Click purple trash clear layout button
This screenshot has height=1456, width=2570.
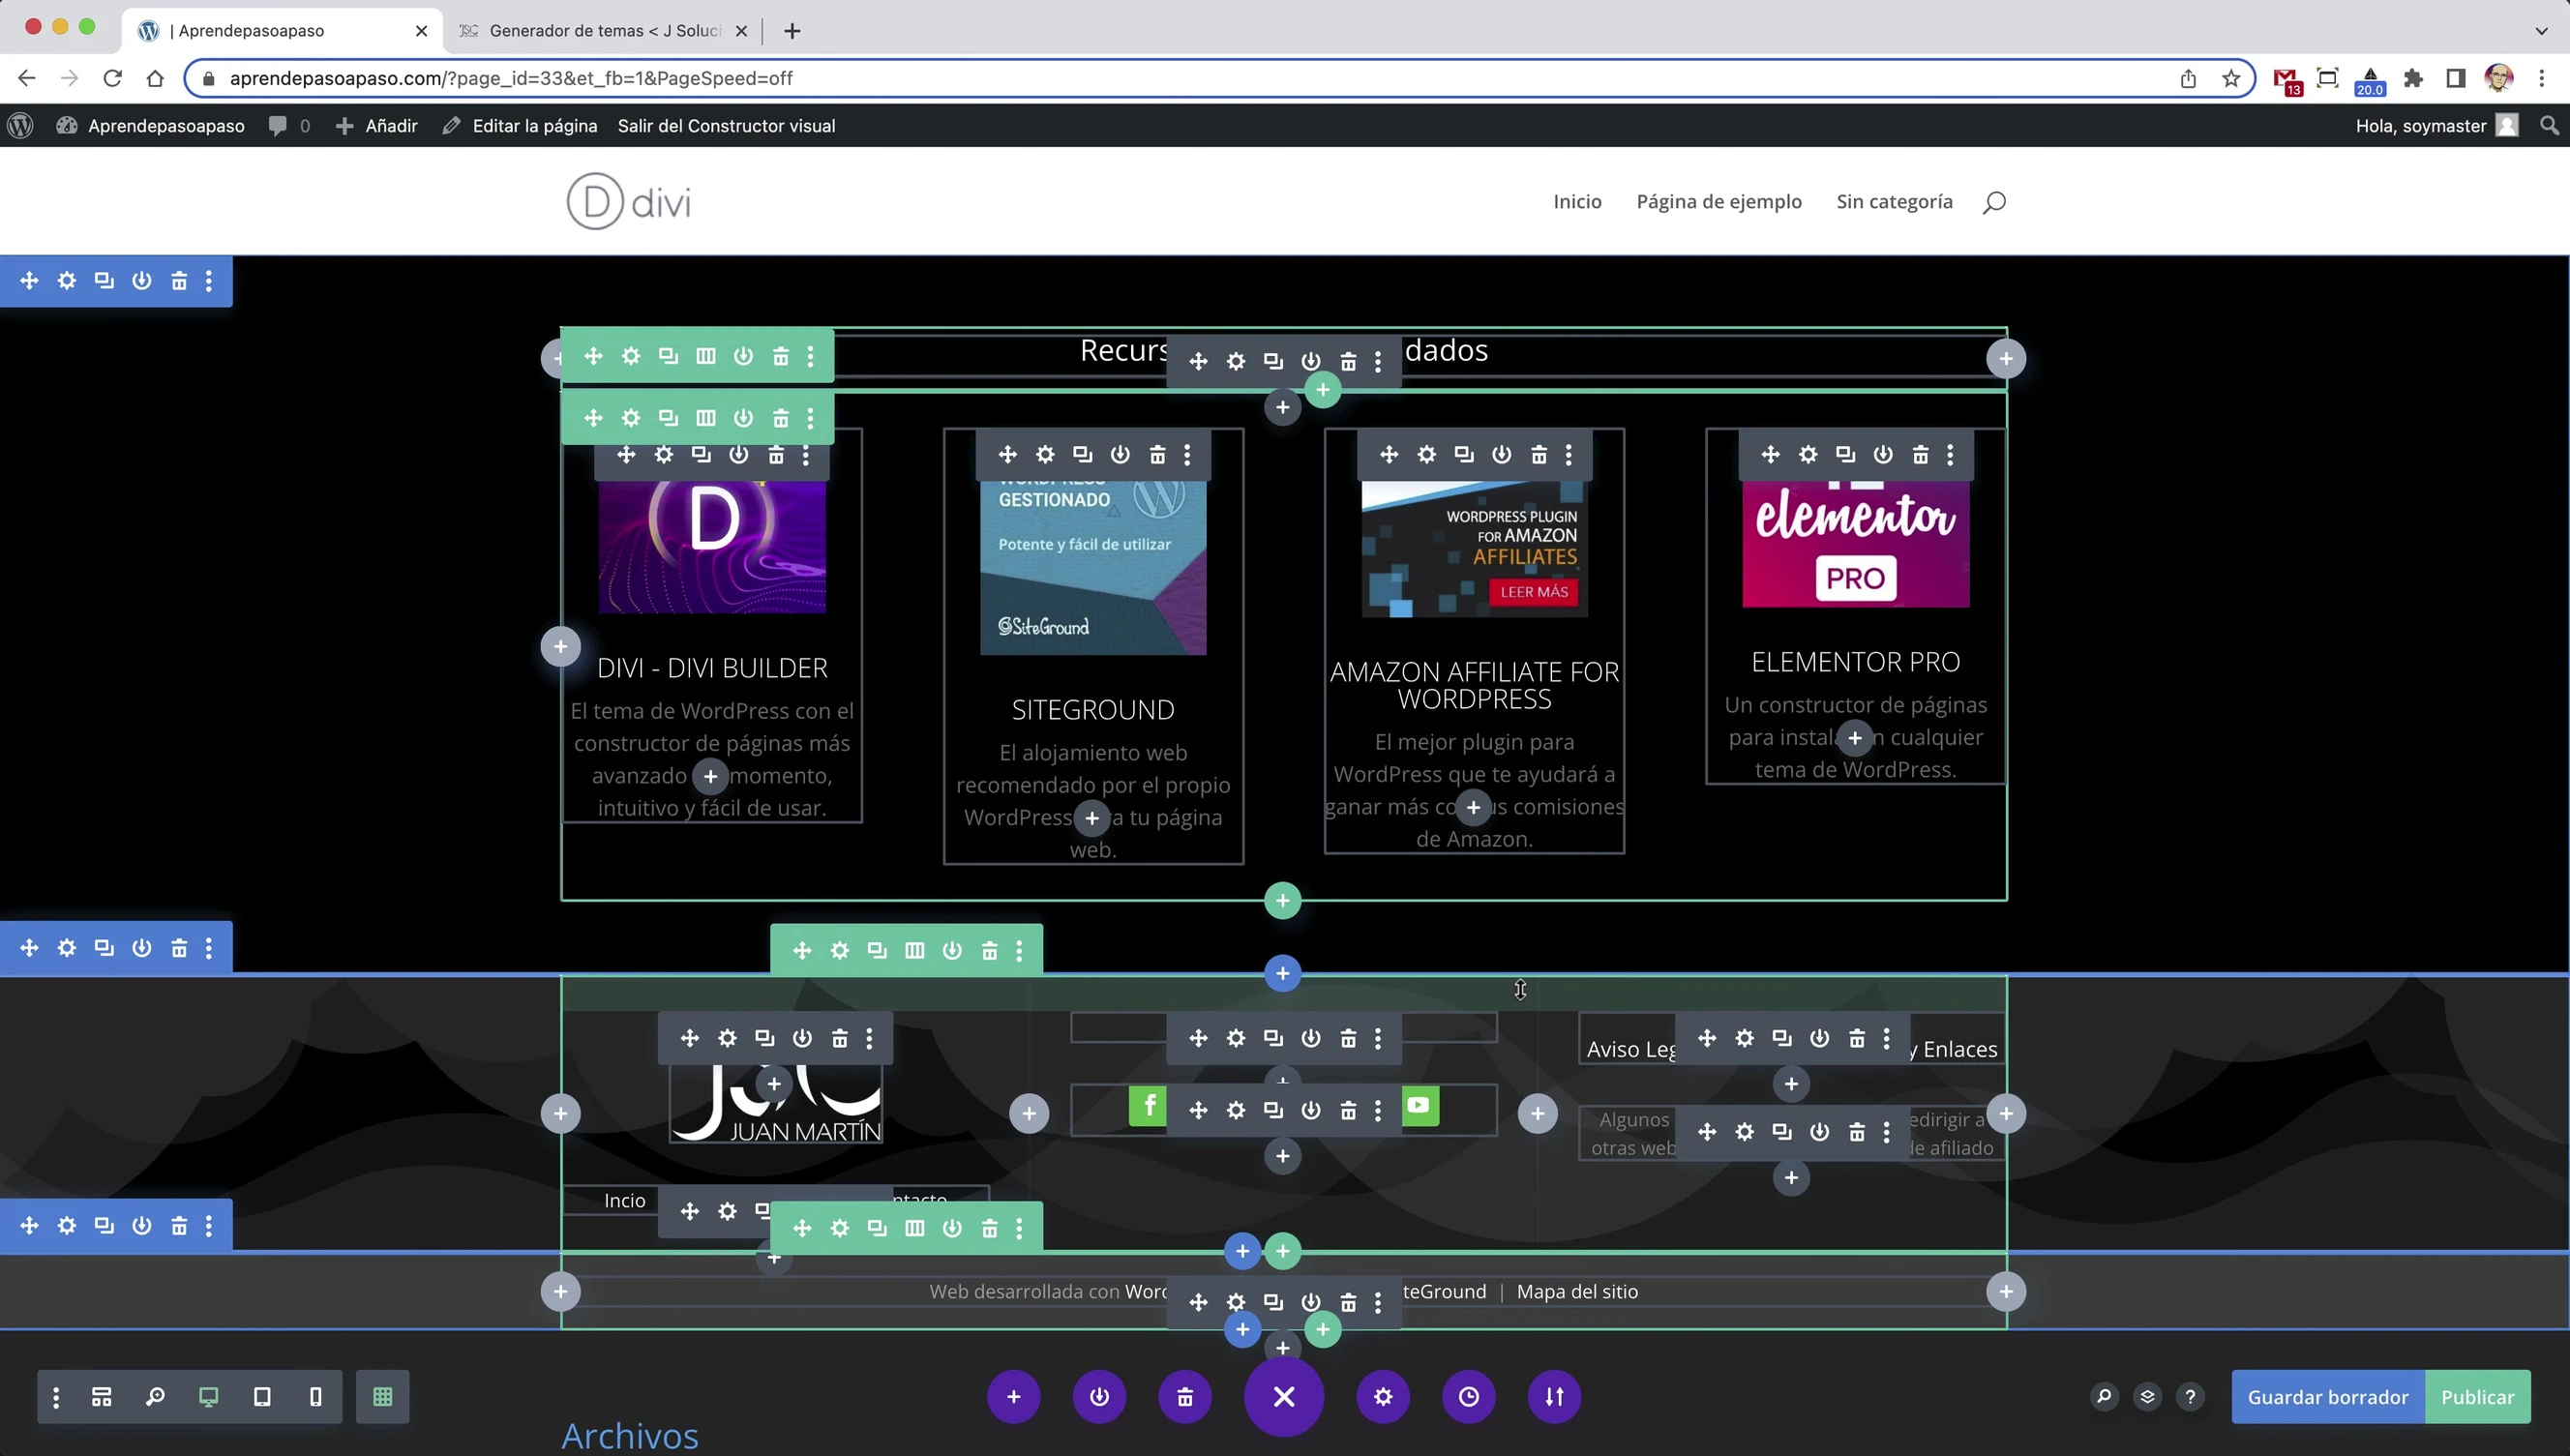tap(1185, 1397)
